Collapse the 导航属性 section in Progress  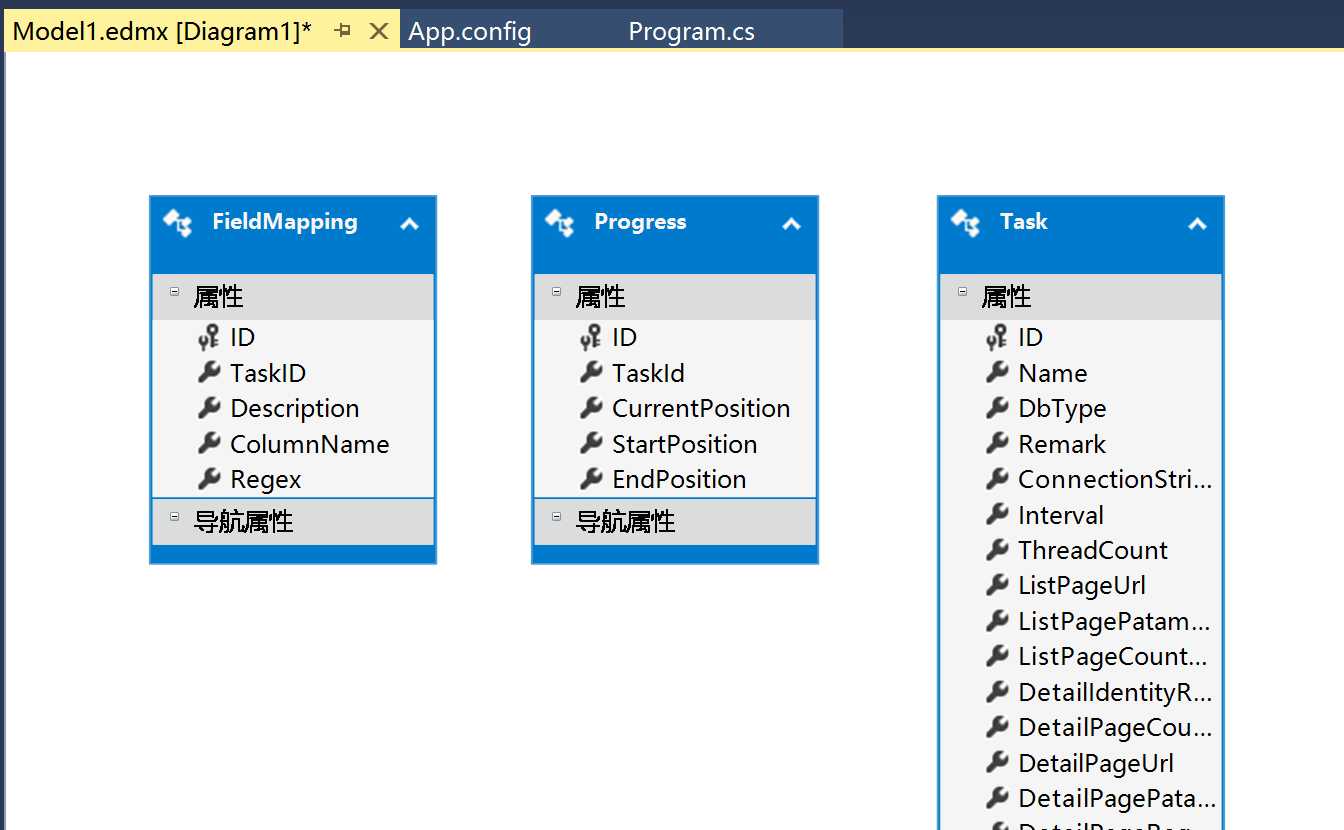pos(556,516)
